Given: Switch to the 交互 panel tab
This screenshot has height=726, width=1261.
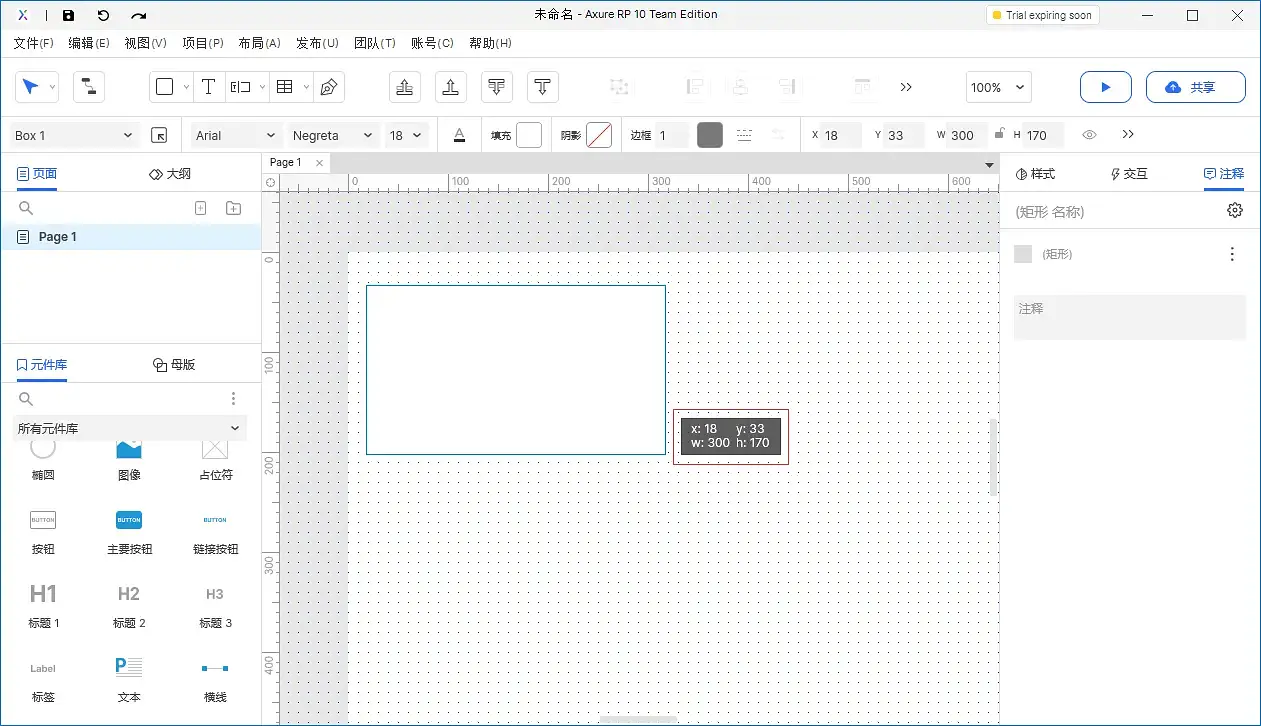Looking at the screenshot, I should (x=1128, y=173).
